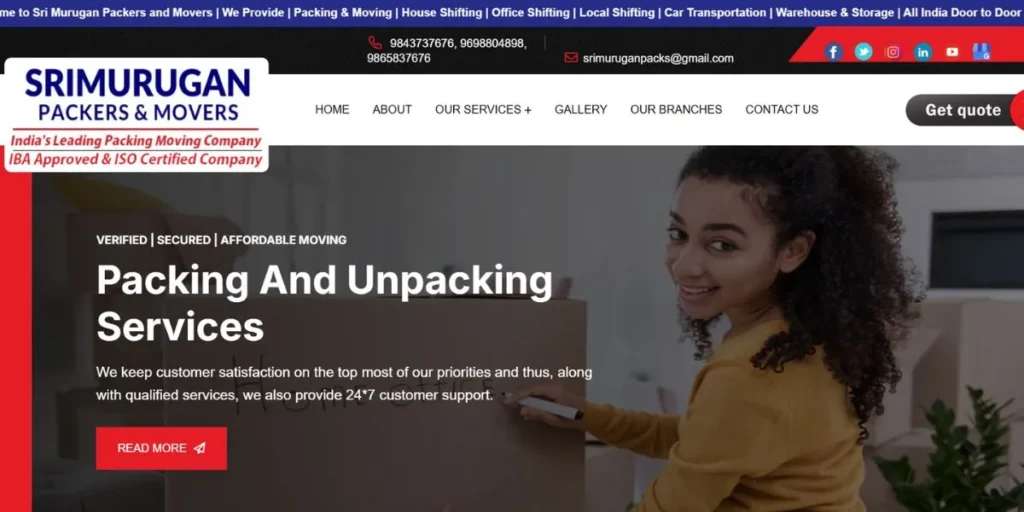This screenshot has height=512, width=1024.
Task: Click the Read More button
Action: [x=161, y=449]
